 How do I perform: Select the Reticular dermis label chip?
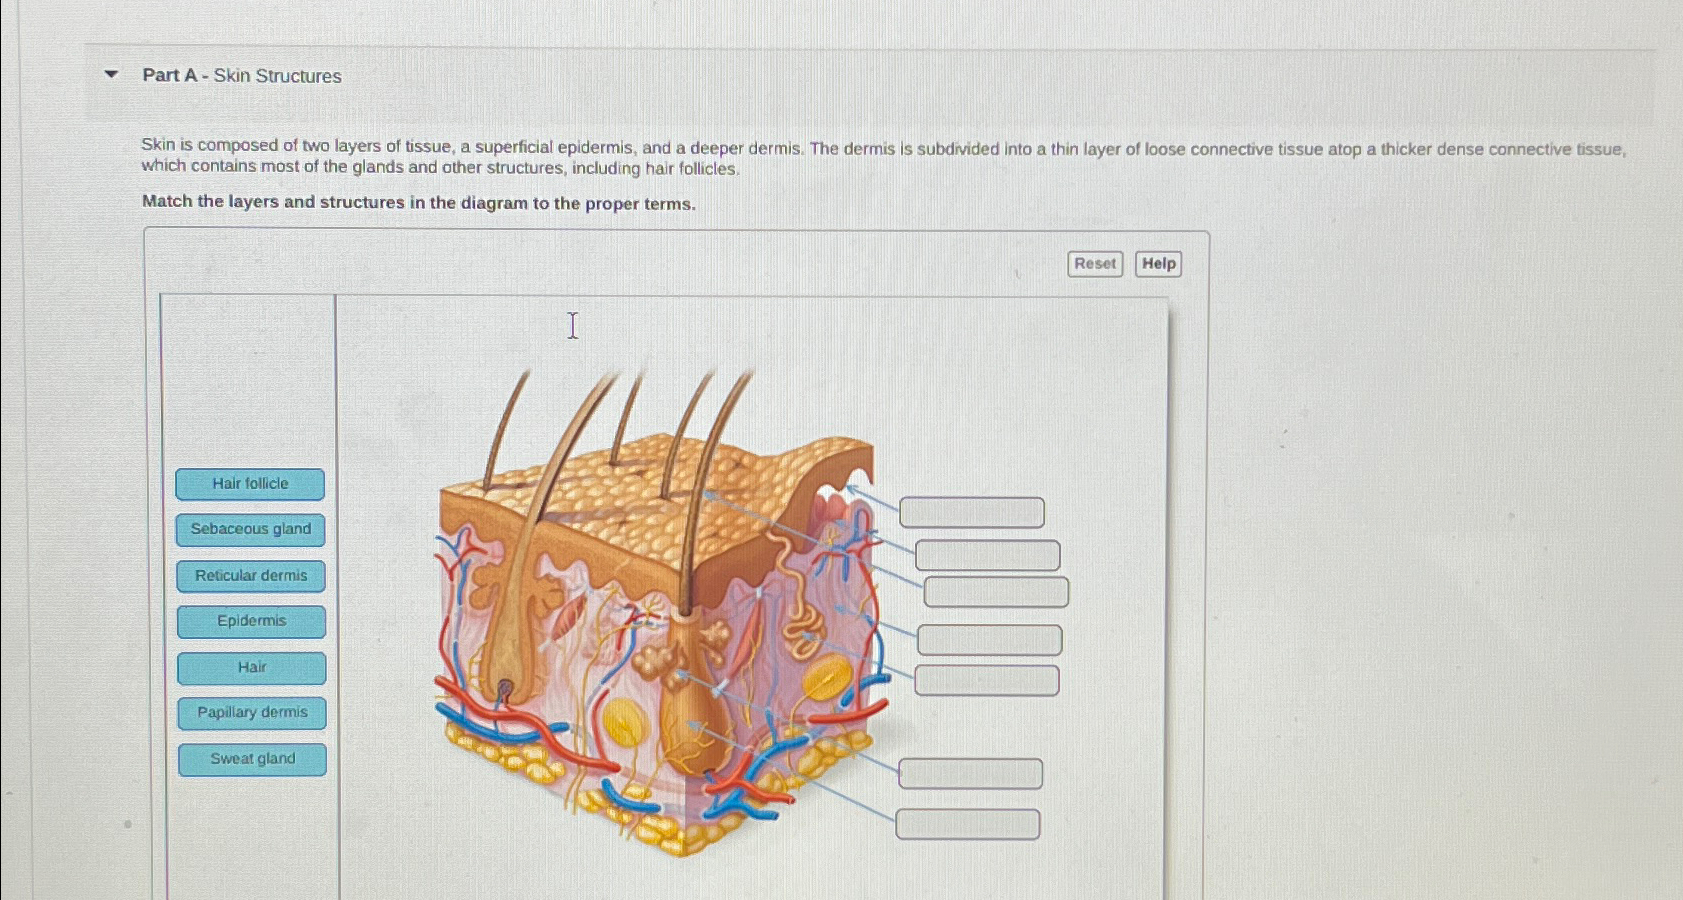(x=250, y=575)
